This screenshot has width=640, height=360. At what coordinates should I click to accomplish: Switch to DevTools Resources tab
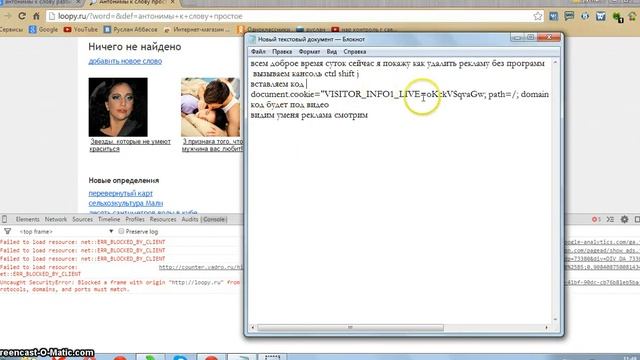(163, 220)
